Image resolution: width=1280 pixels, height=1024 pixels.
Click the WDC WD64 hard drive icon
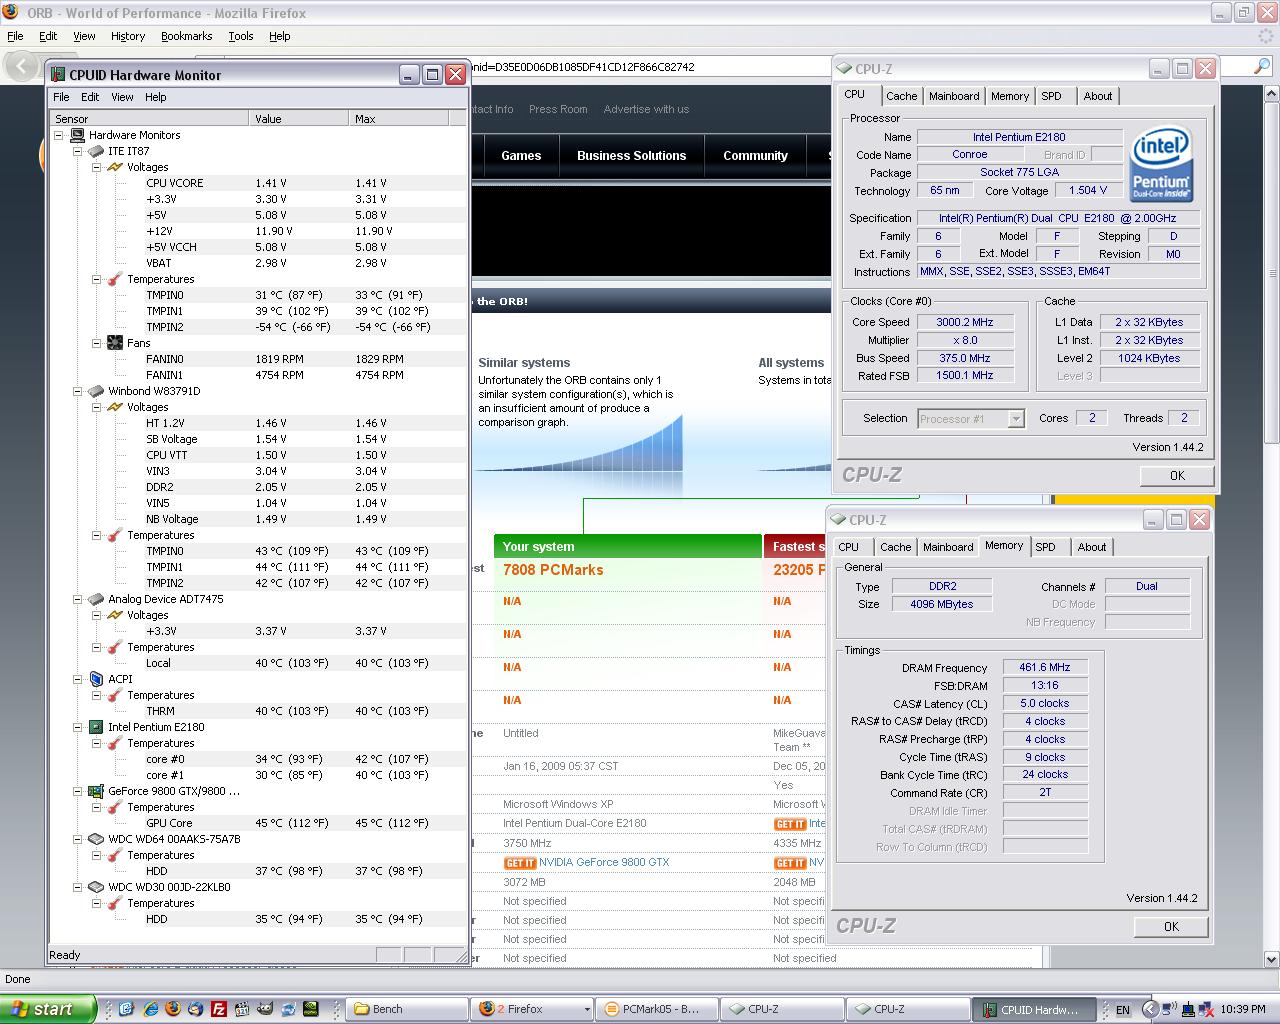[x=96, y=839]
